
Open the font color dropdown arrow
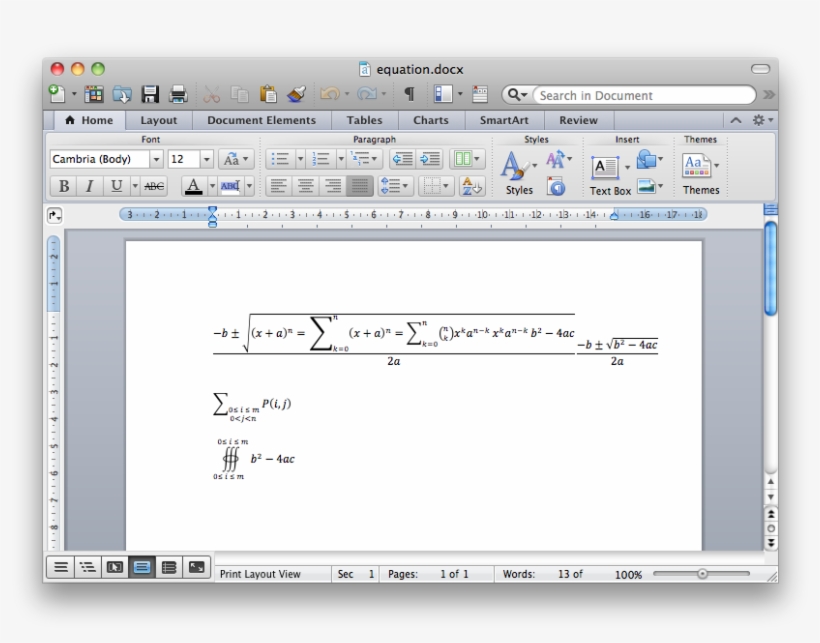(x=211, y=186)
